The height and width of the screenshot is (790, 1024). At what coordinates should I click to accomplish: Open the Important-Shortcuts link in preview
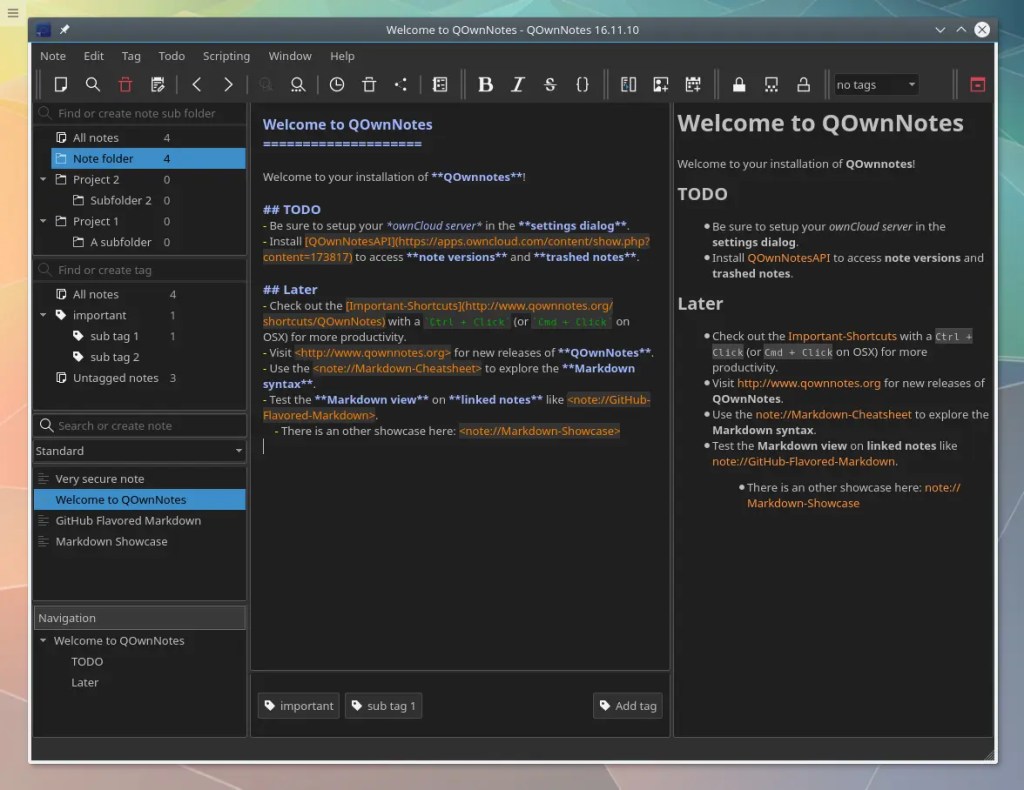click(x=842, y=337)
